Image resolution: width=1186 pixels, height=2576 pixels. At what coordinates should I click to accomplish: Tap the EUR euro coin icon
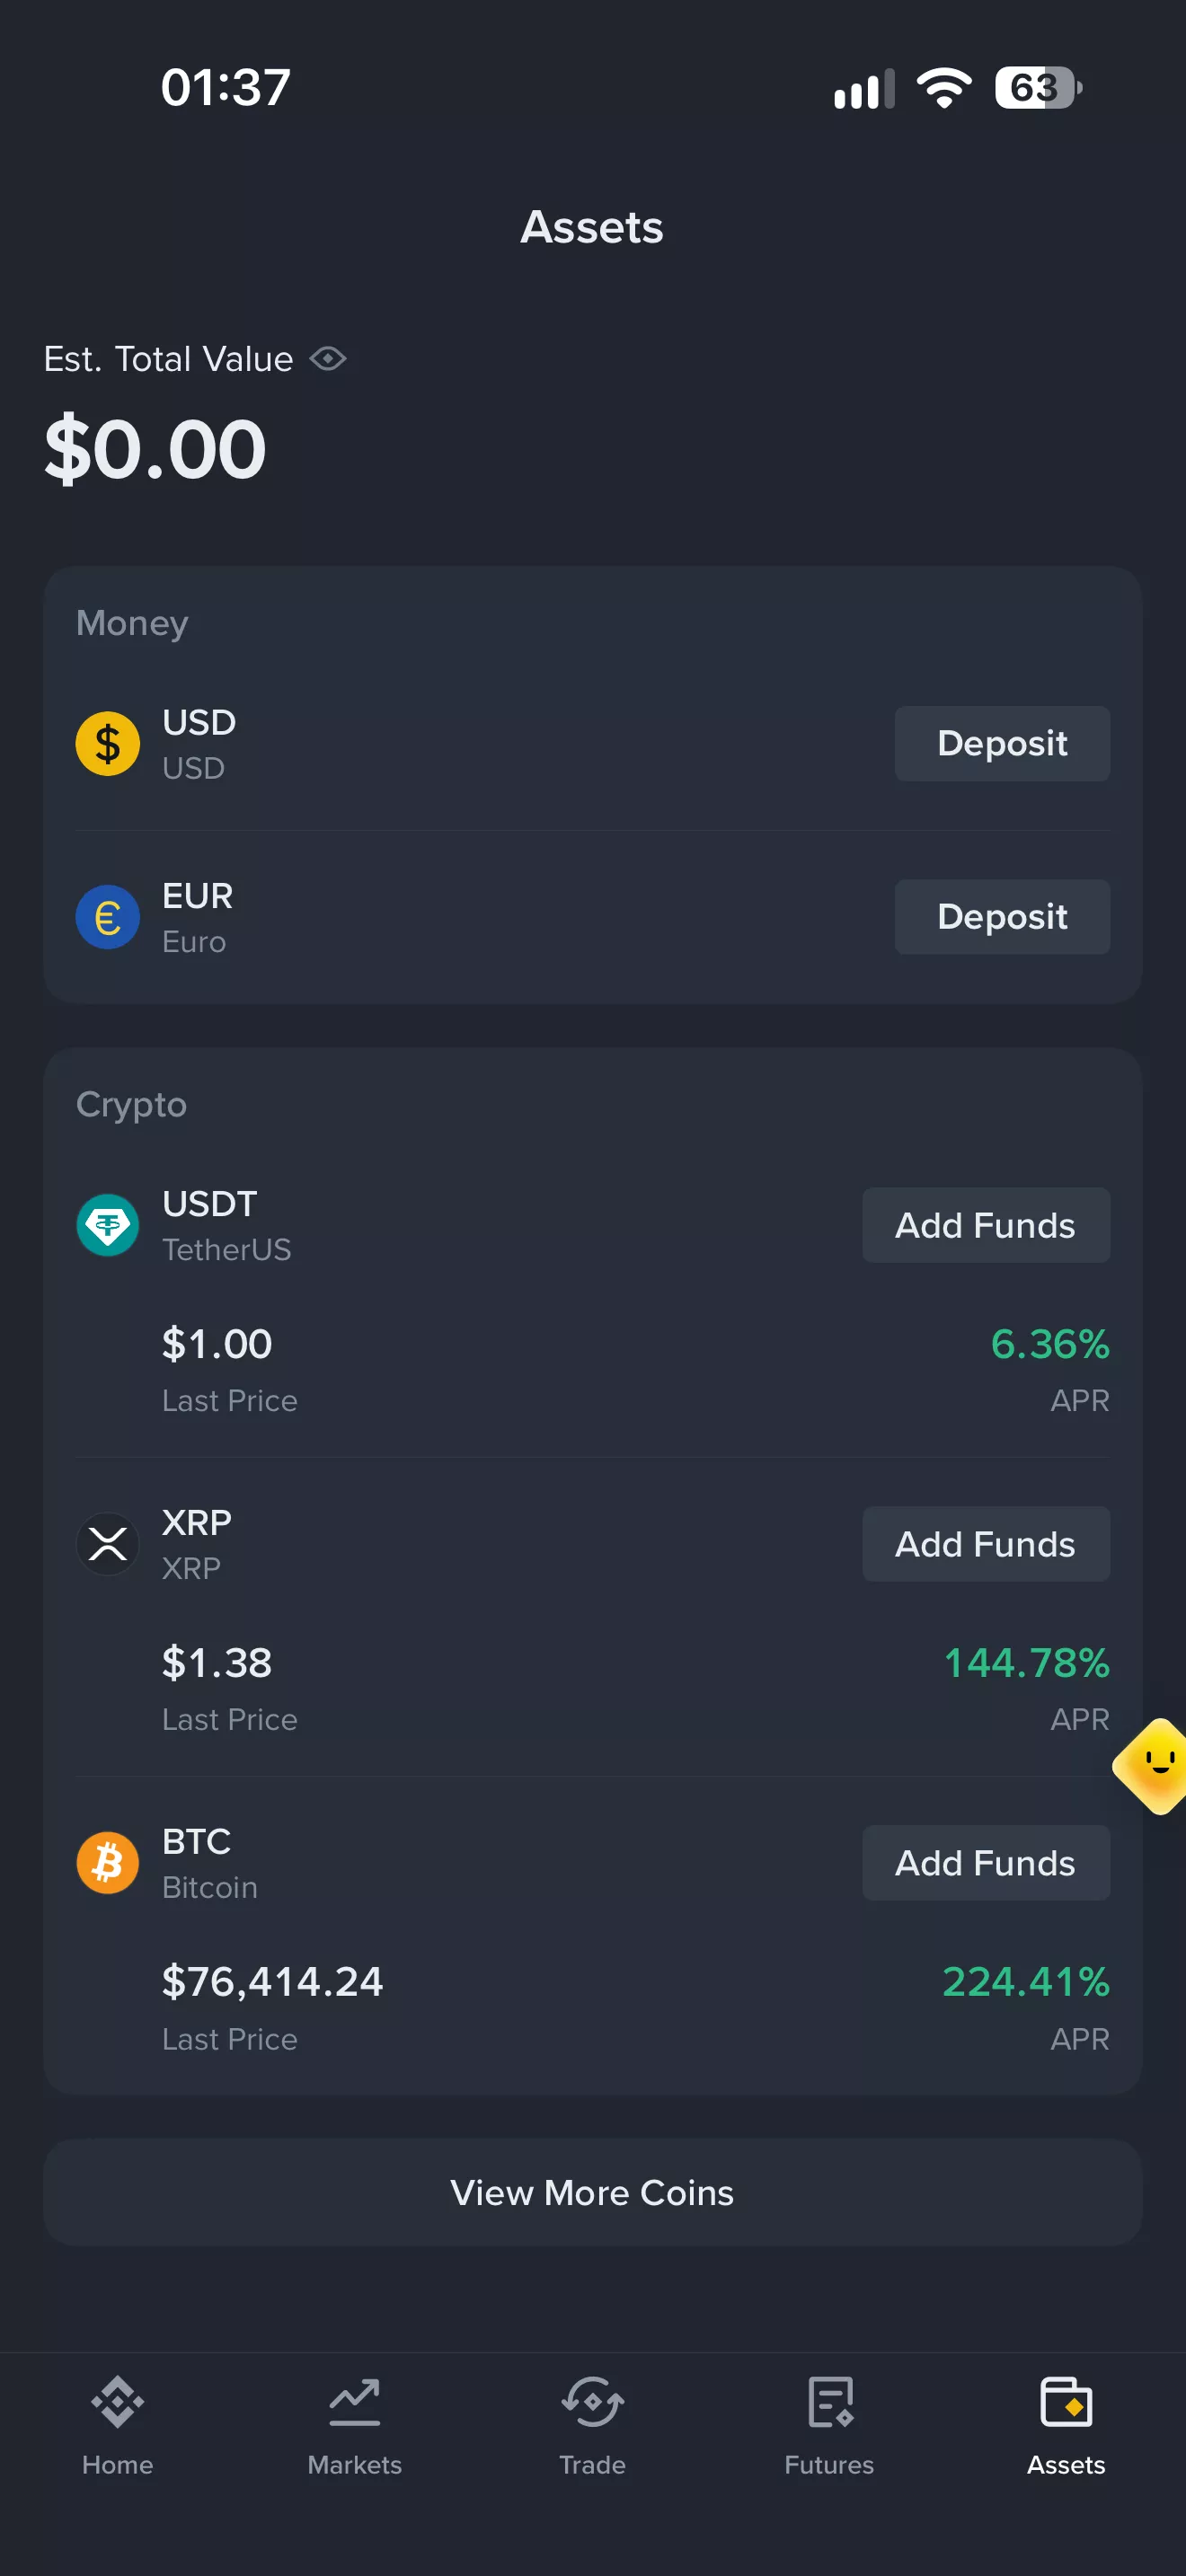point(108,917)
